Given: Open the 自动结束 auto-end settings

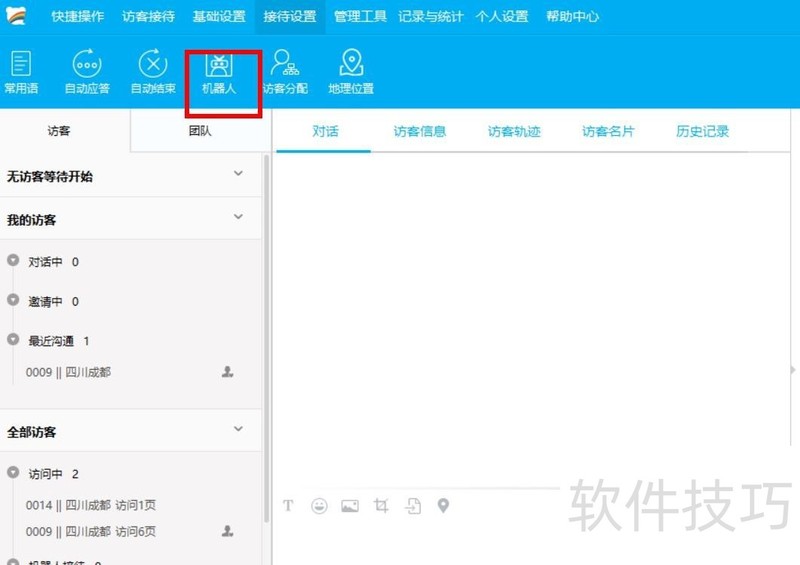Looking at the screenshot, I should [153, 72].
